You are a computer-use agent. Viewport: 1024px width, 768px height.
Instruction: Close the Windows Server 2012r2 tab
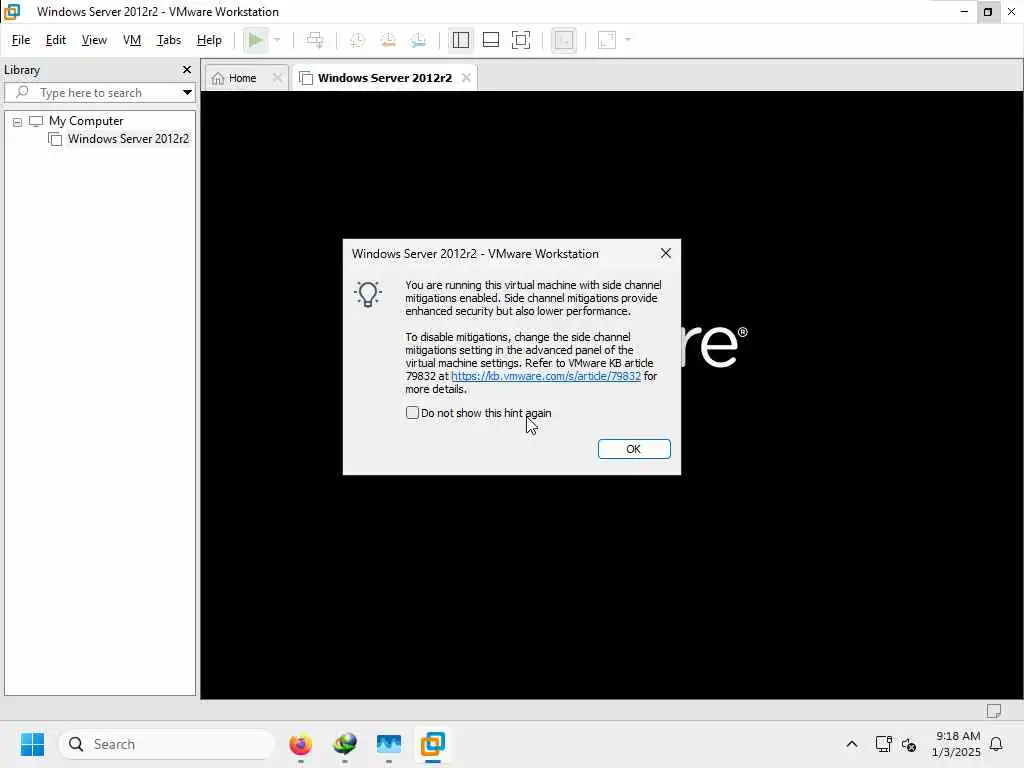[x=466, y=78]
